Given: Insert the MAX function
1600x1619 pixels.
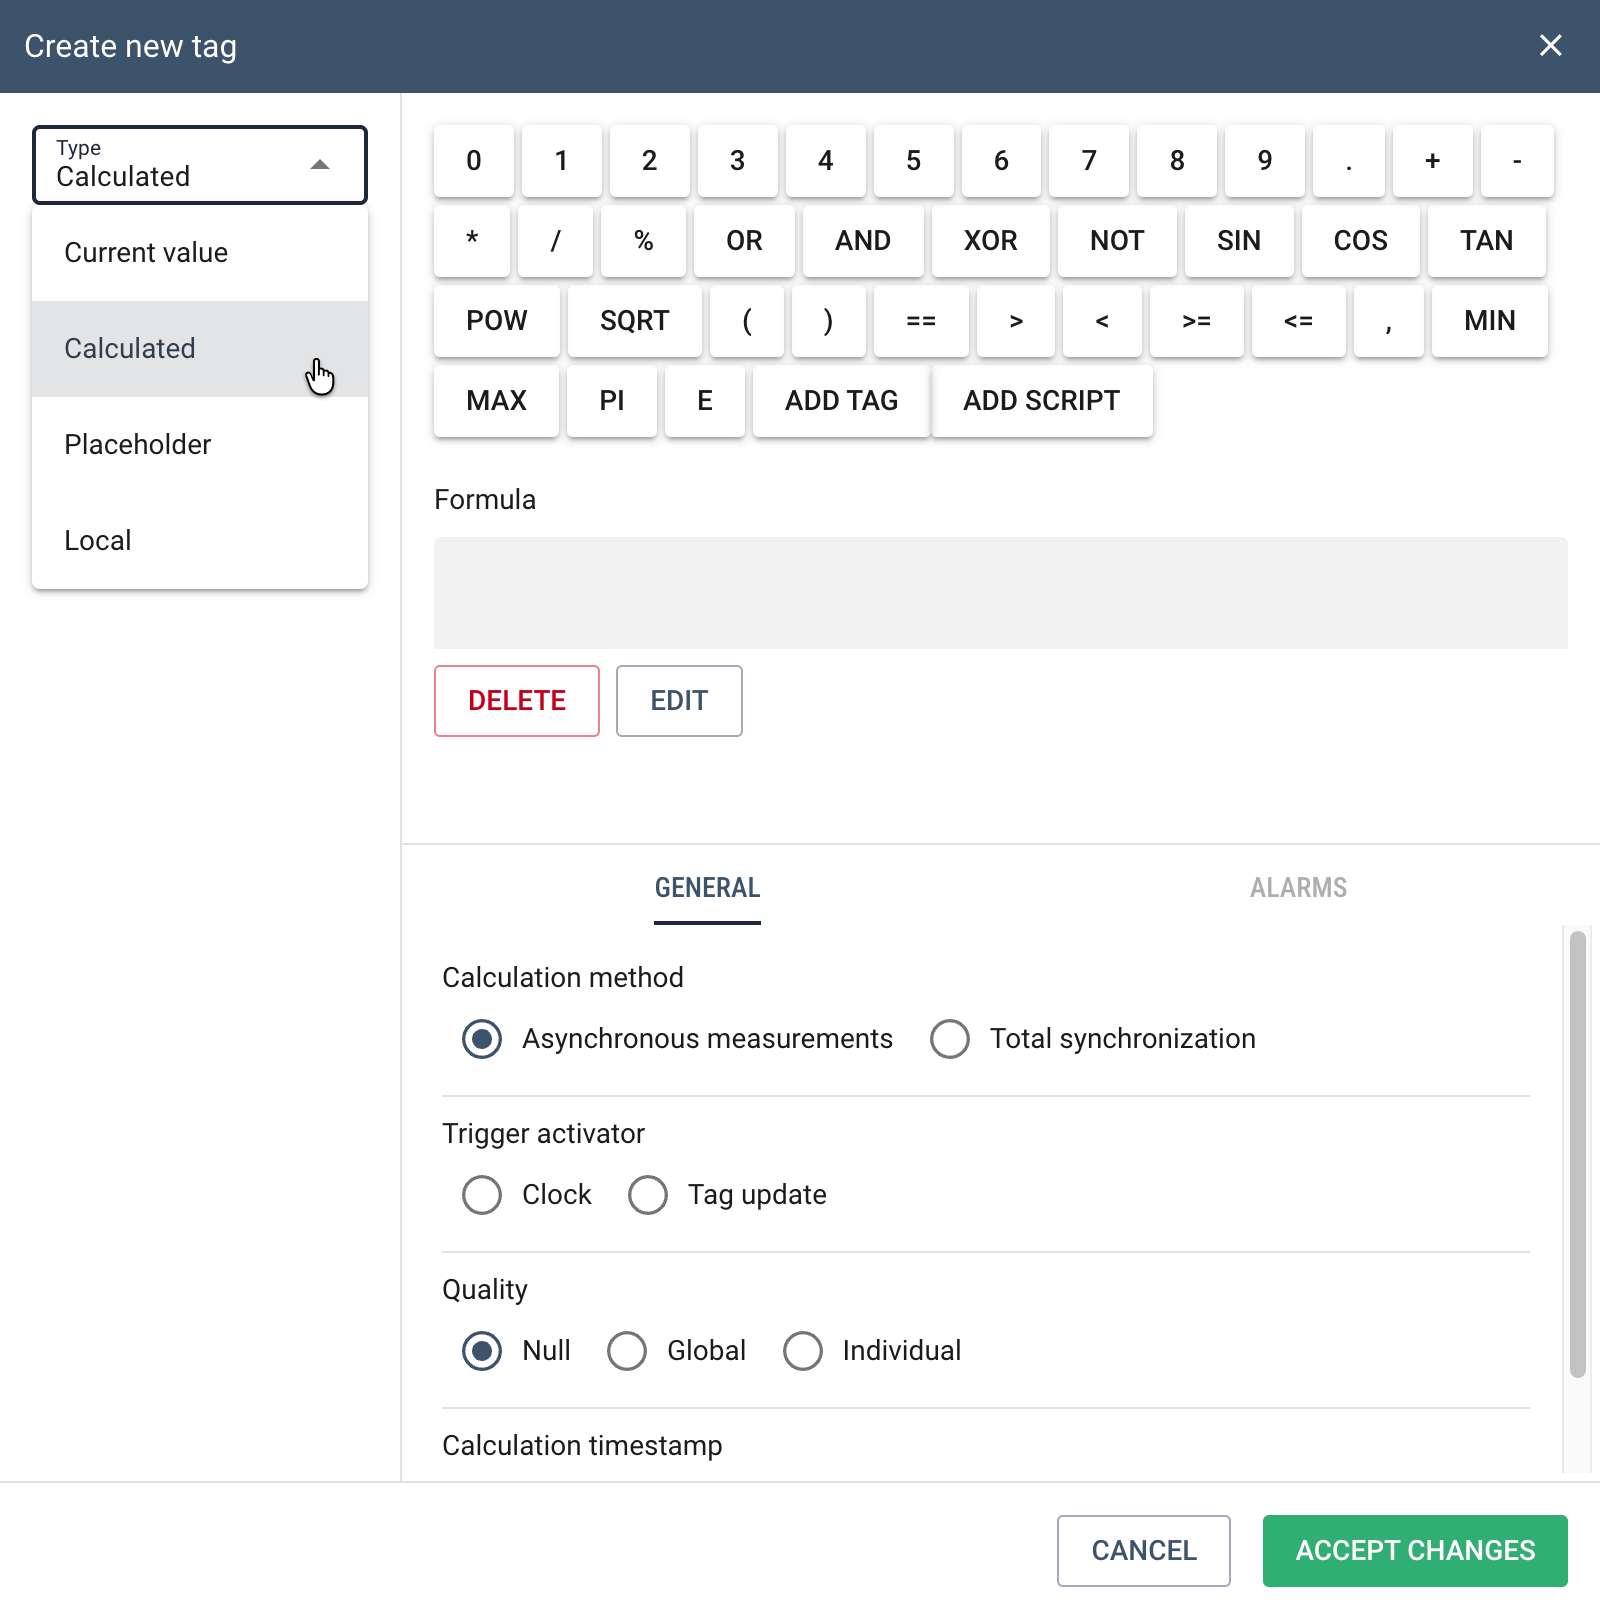Looking at the screenshot, I should (x=496, y=401).
